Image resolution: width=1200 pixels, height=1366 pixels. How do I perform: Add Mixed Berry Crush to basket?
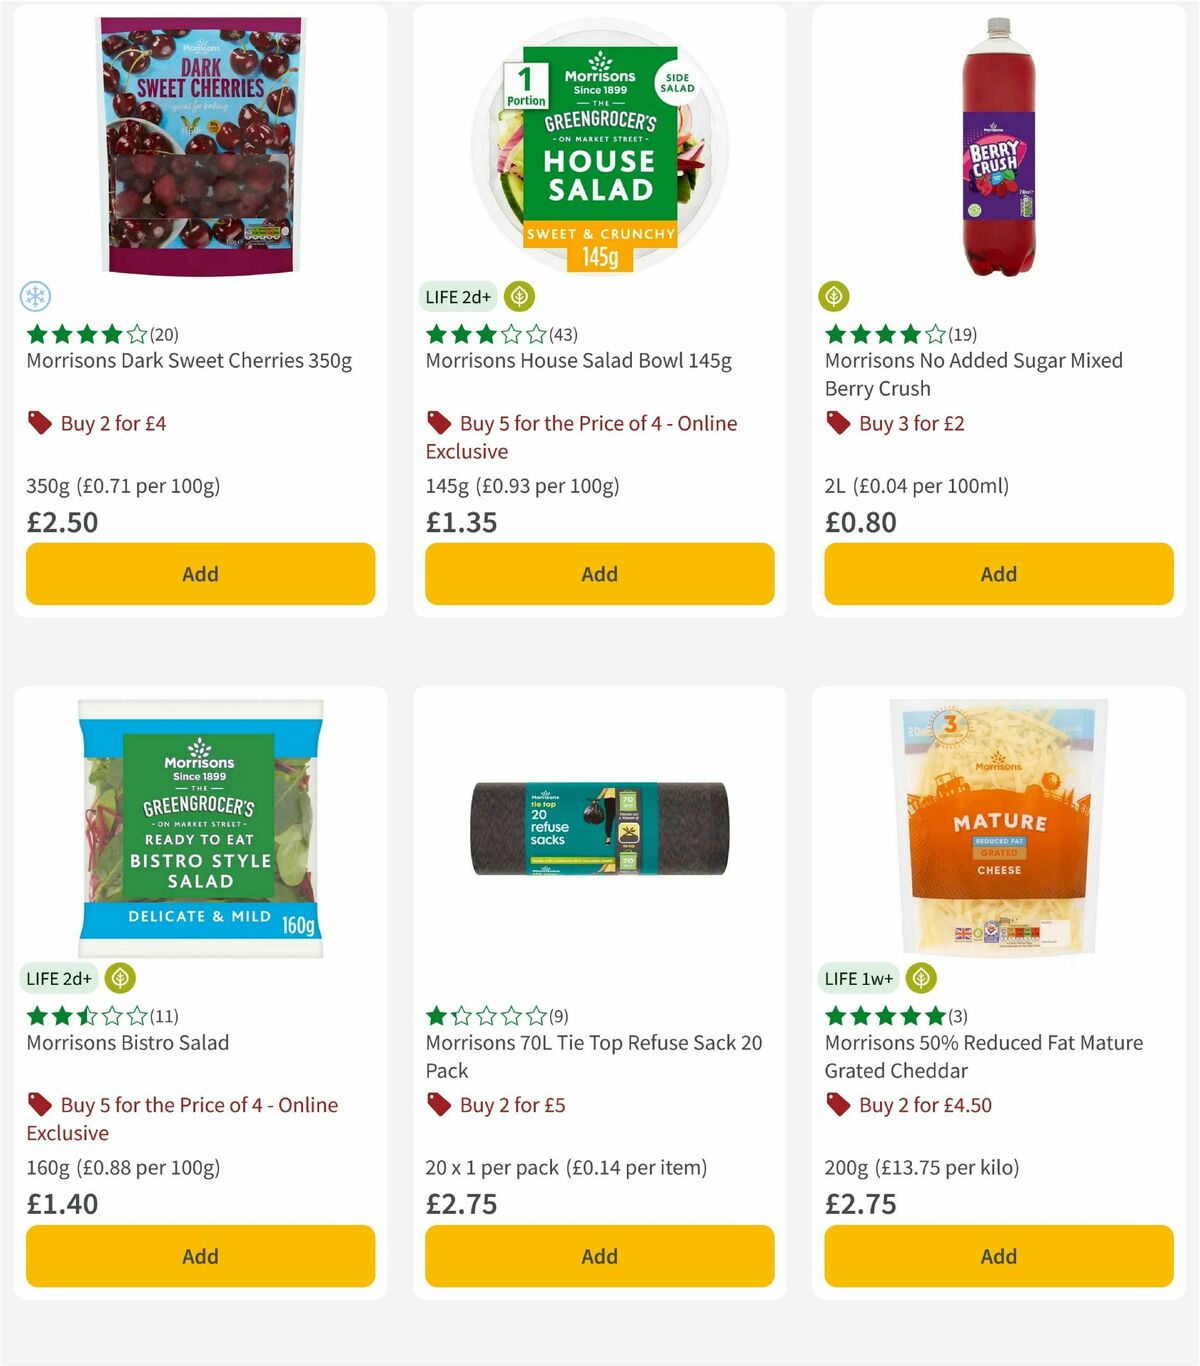point(997,574)
